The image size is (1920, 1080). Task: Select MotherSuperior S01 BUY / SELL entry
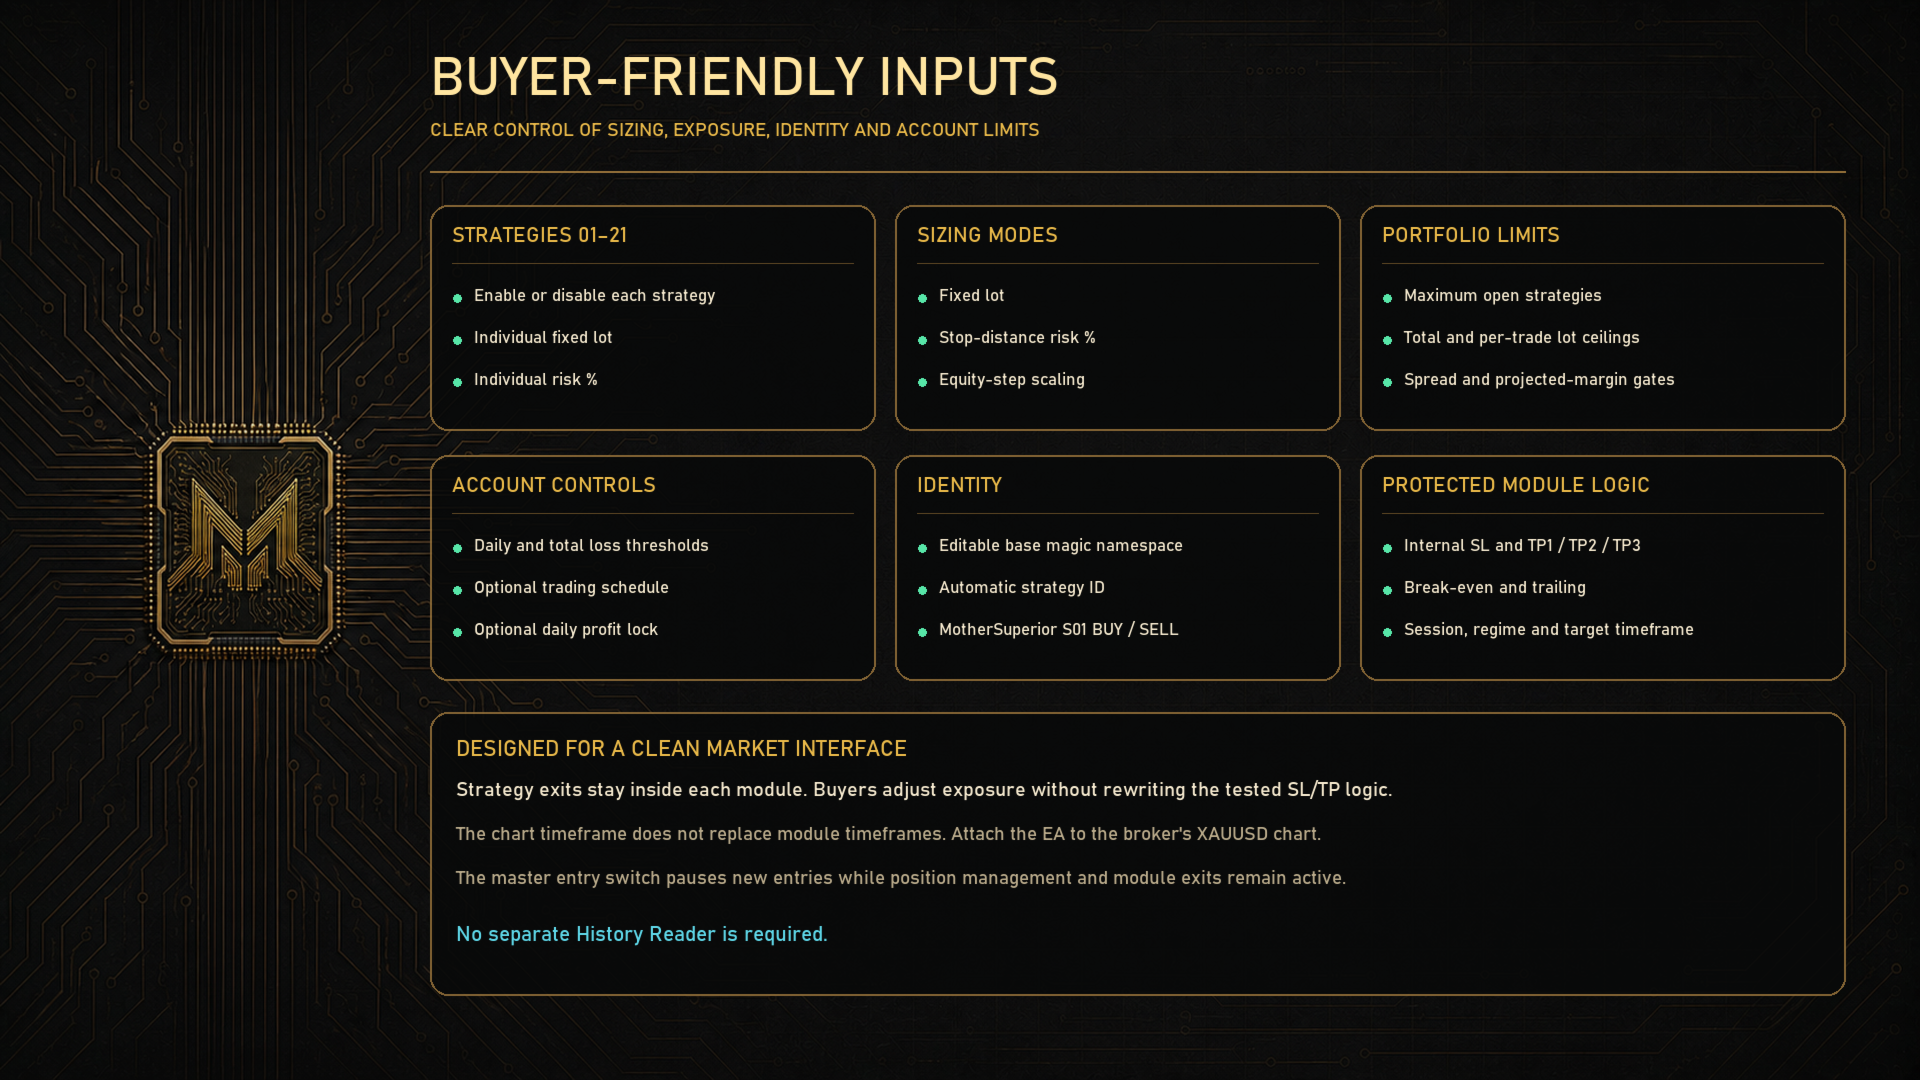pos(1058,629)
